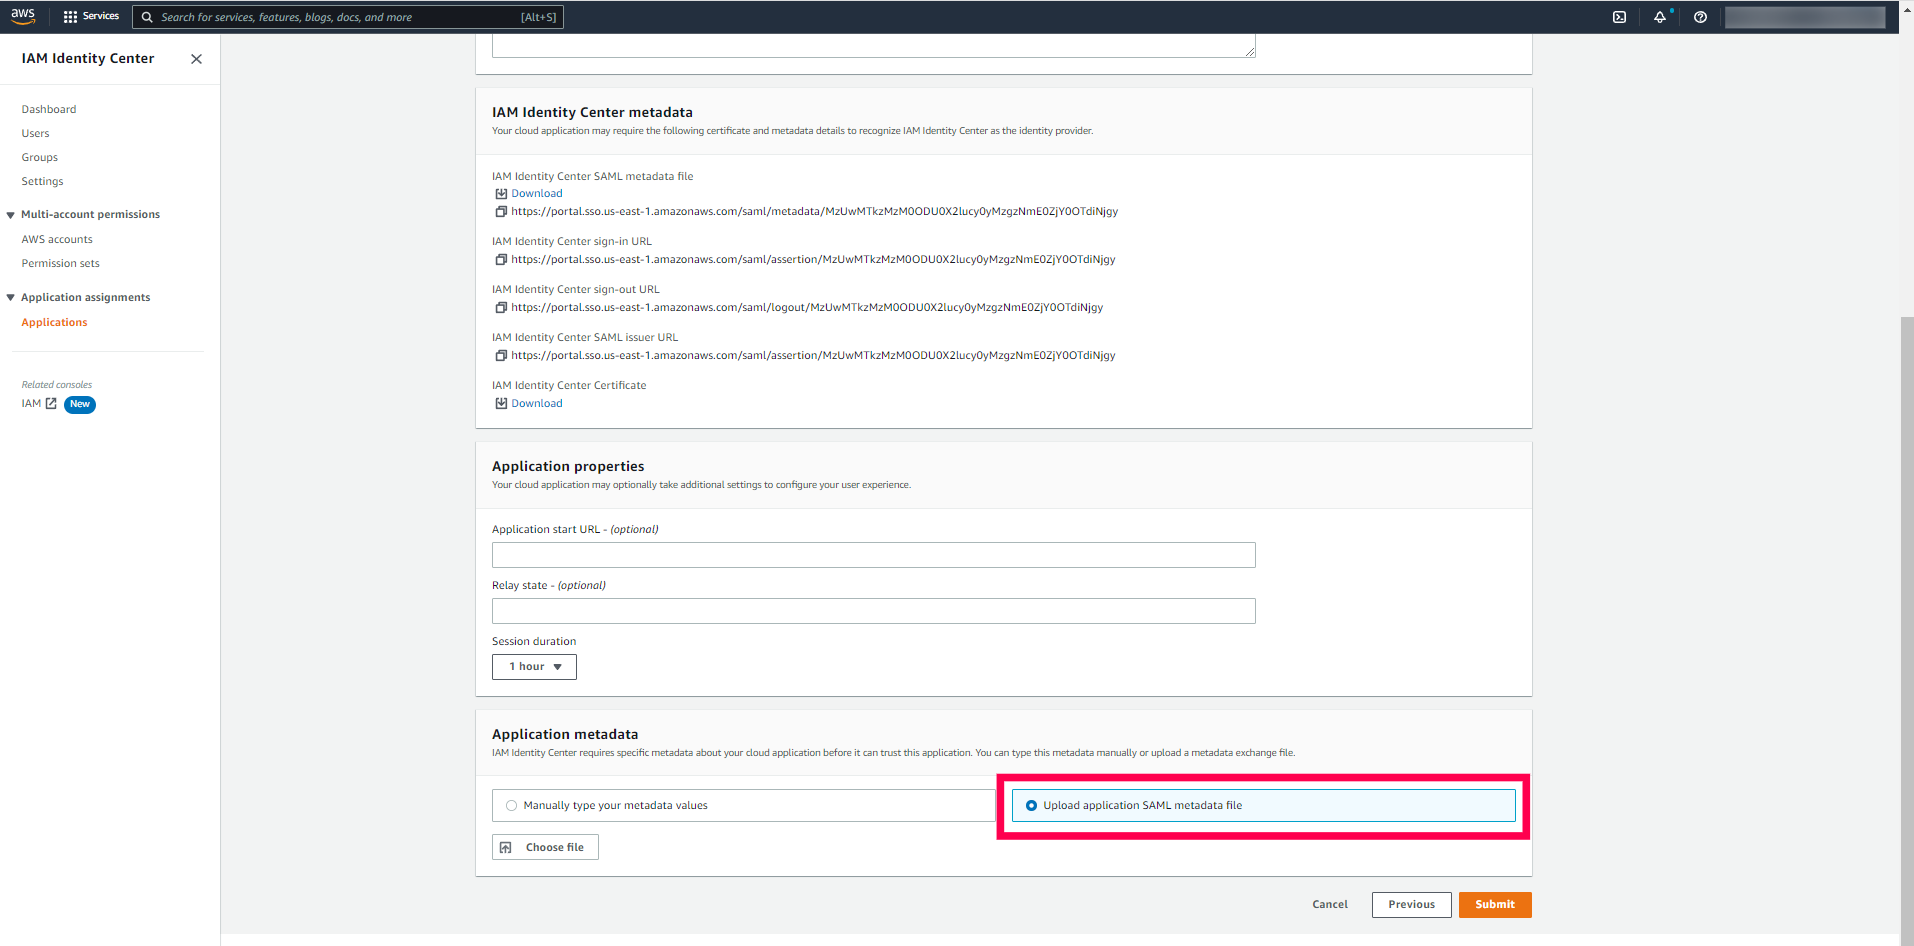Collapse the Application assignments section
Screen dimensions: 1914x946
10,298
